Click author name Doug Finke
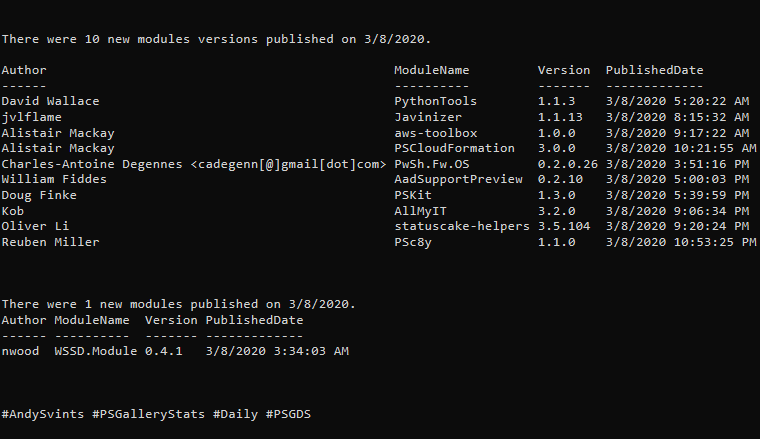Image resolution: width=760 pixels, height=439 pixels. pos(39,195)
